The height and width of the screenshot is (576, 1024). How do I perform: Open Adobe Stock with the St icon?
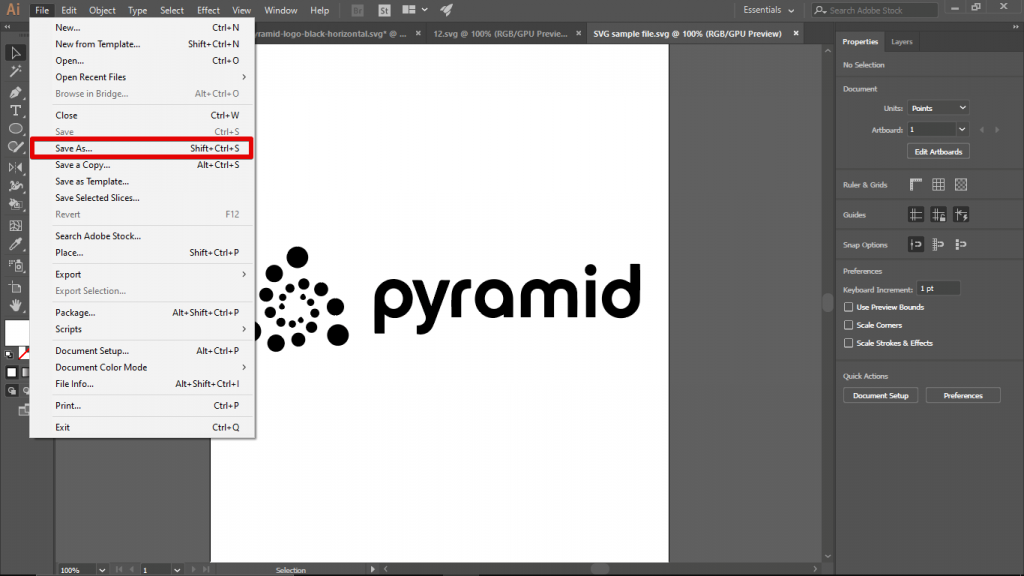click(384, 10)
